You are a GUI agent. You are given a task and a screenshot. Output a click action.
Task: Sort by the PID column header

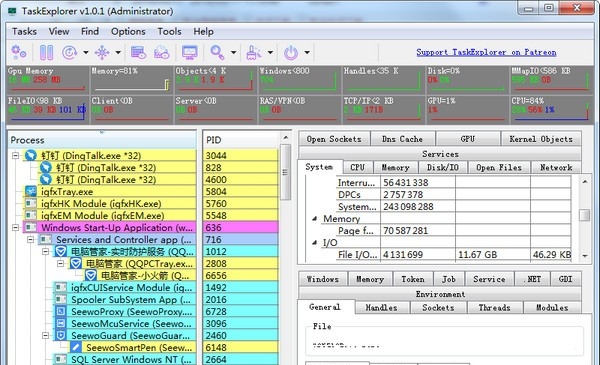click(241, 140)
